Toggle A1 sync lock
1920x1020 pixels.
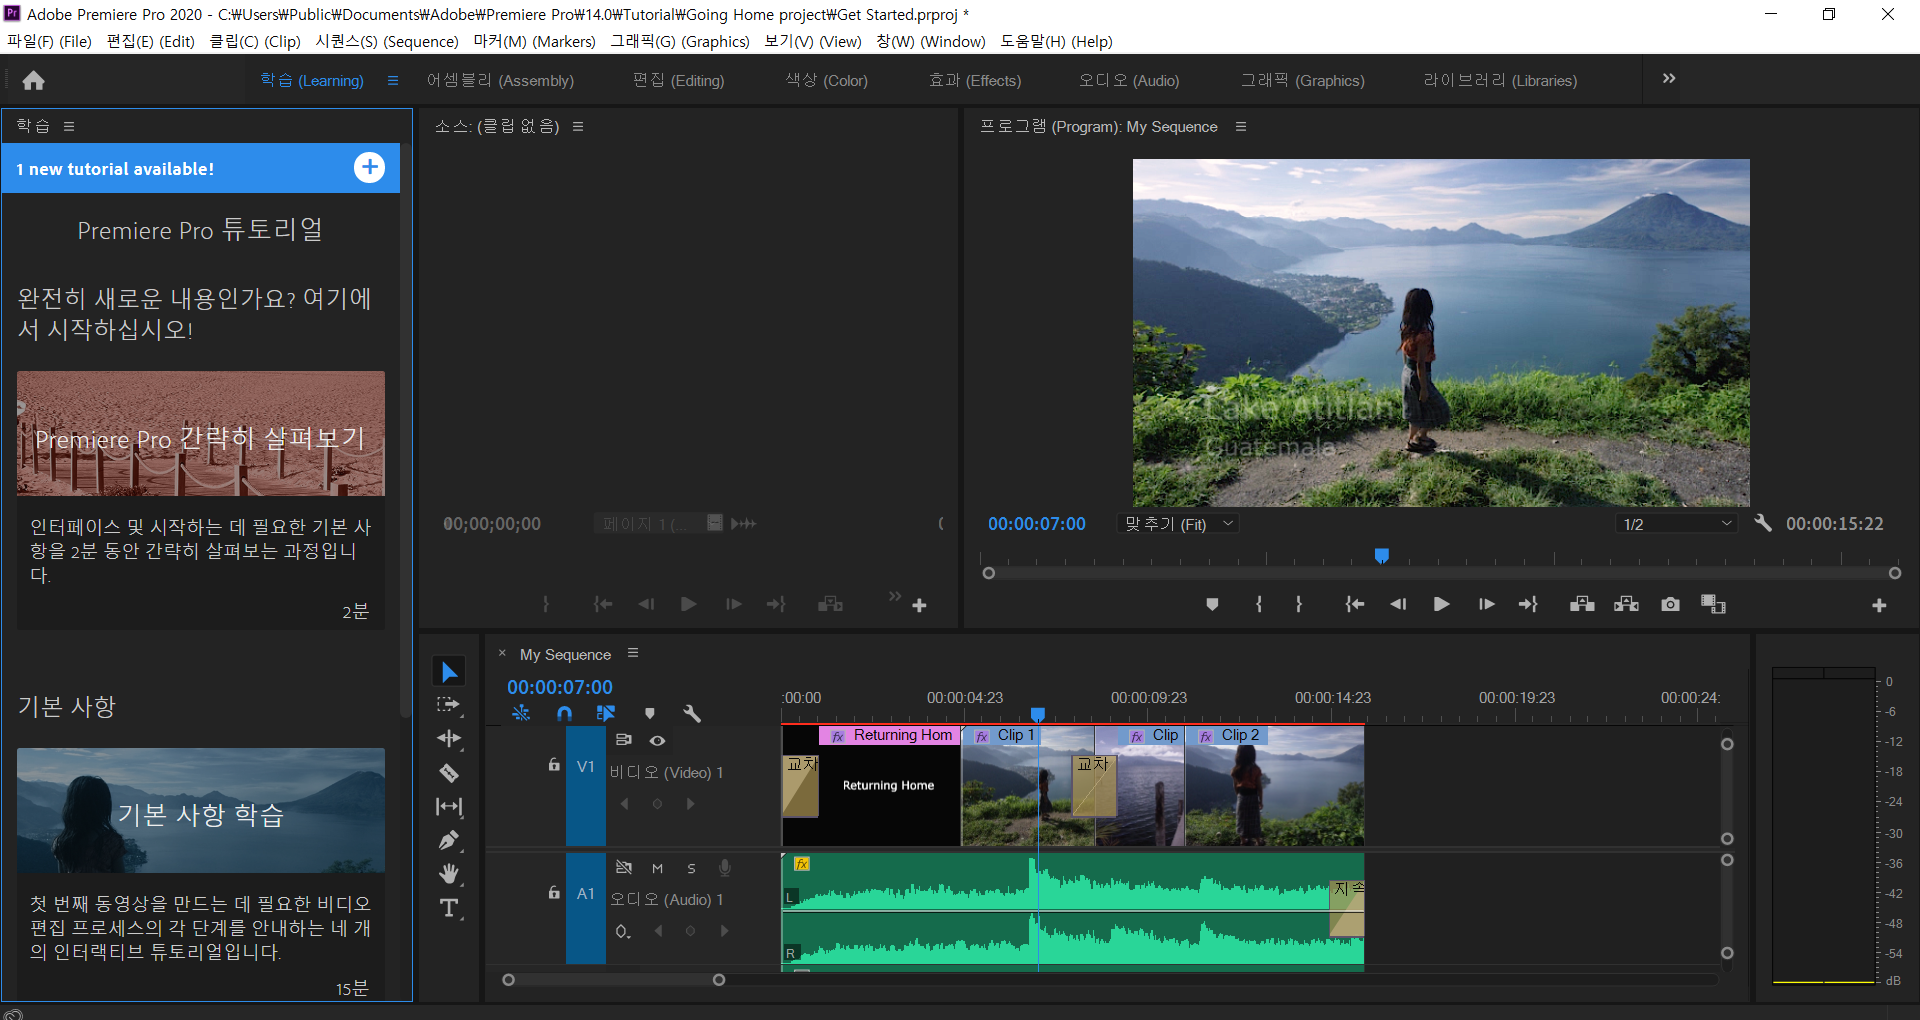coord(623,867)
